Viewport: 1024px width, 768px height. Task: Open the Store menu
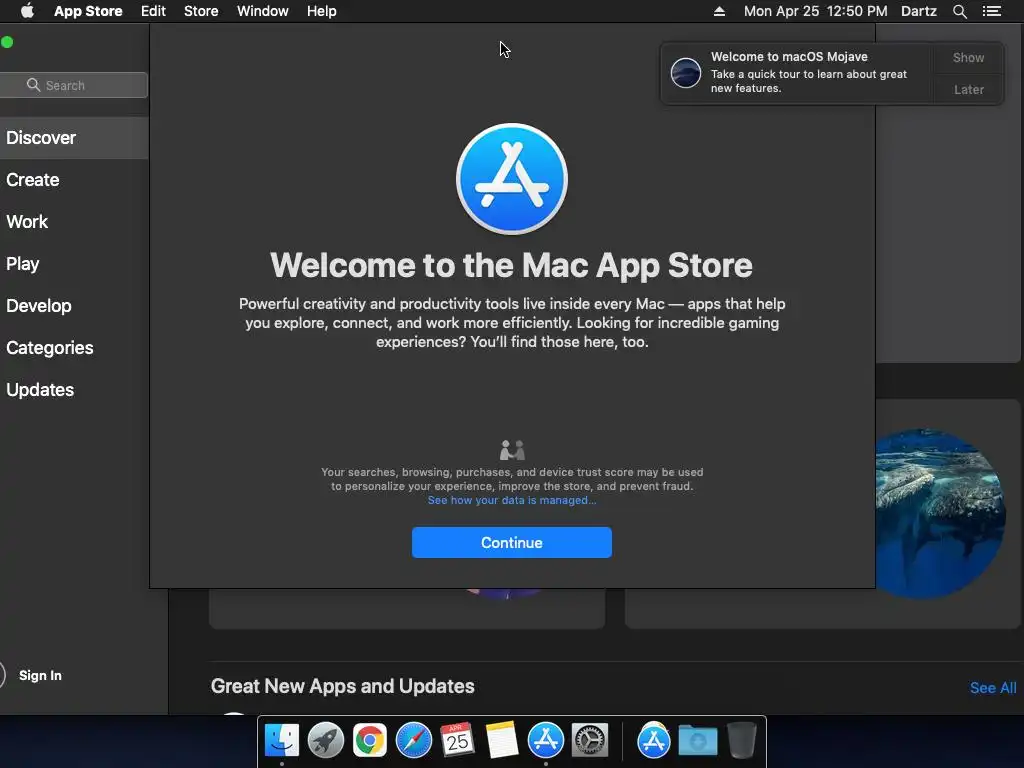click(x=201, y=11)
